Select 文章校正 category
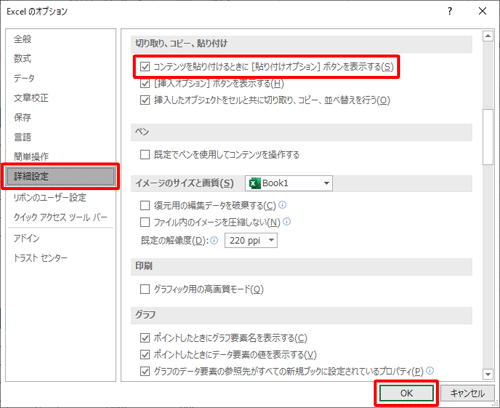Screen dimensions: 500x408 tap(60, 98)
